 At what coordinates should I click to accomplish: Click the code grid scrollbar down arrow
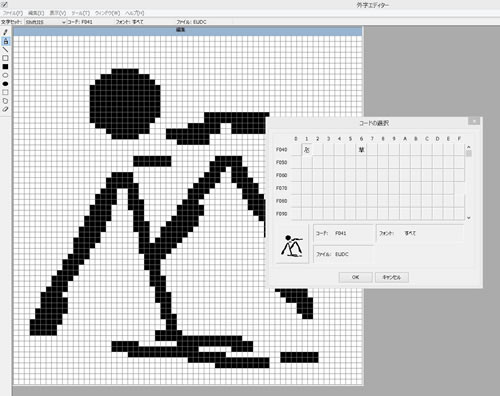[469, 218]
